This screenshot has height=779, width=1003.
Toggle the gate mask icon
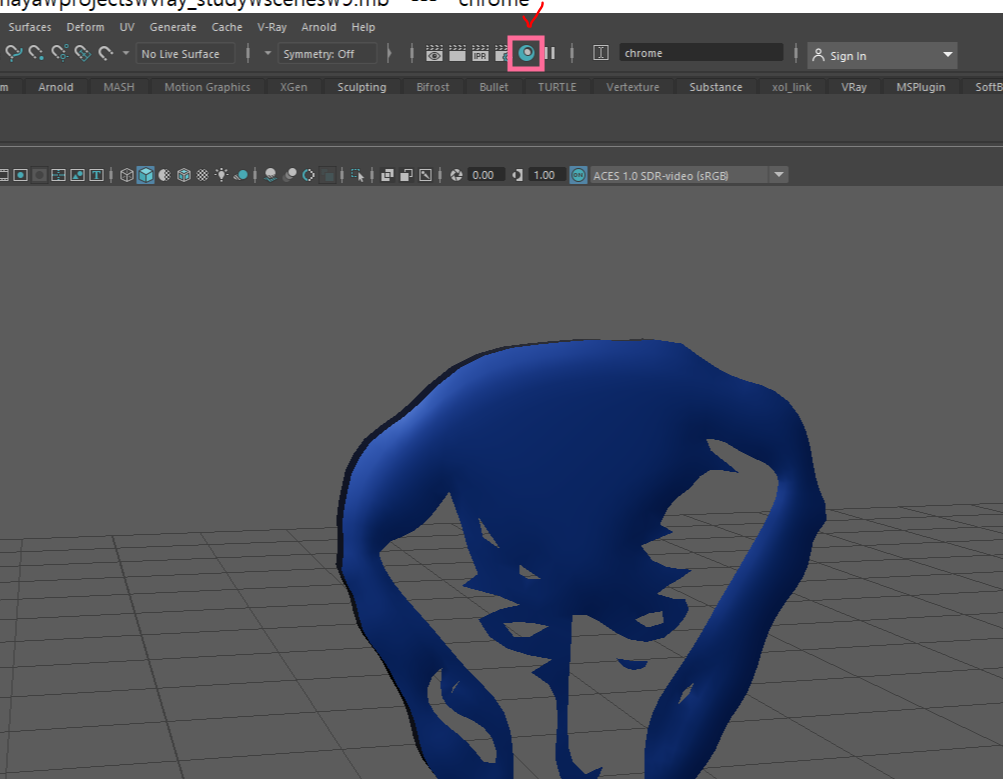pyautogui.click(x=39, y=175)
